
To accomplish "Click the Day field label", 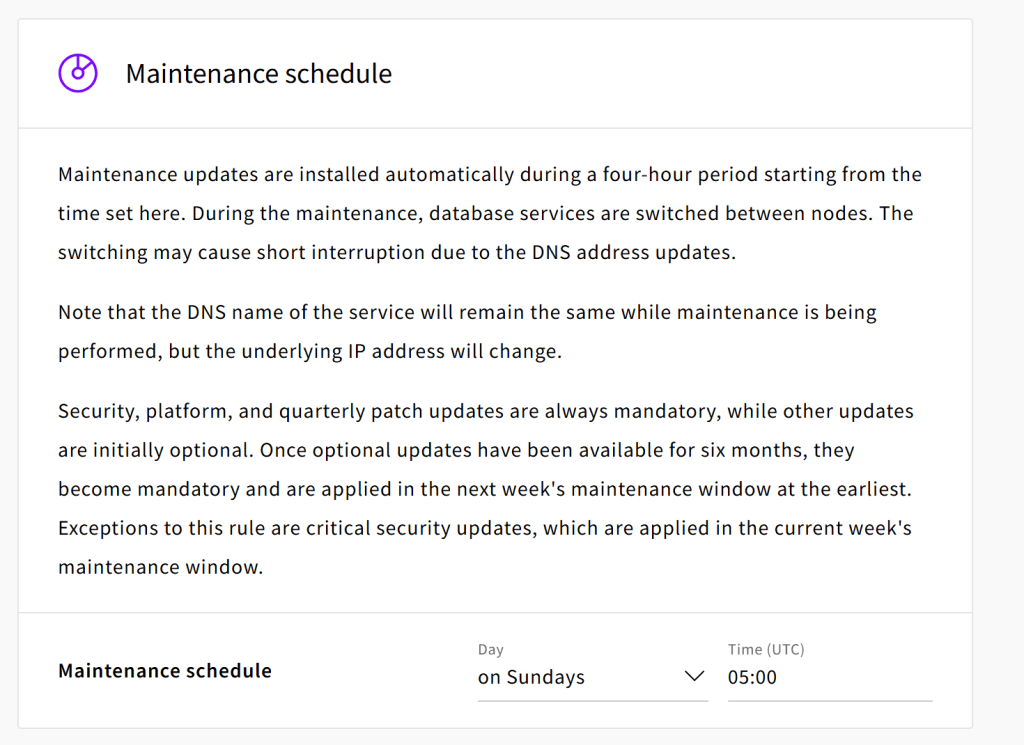I will click(x=490, y=650).
